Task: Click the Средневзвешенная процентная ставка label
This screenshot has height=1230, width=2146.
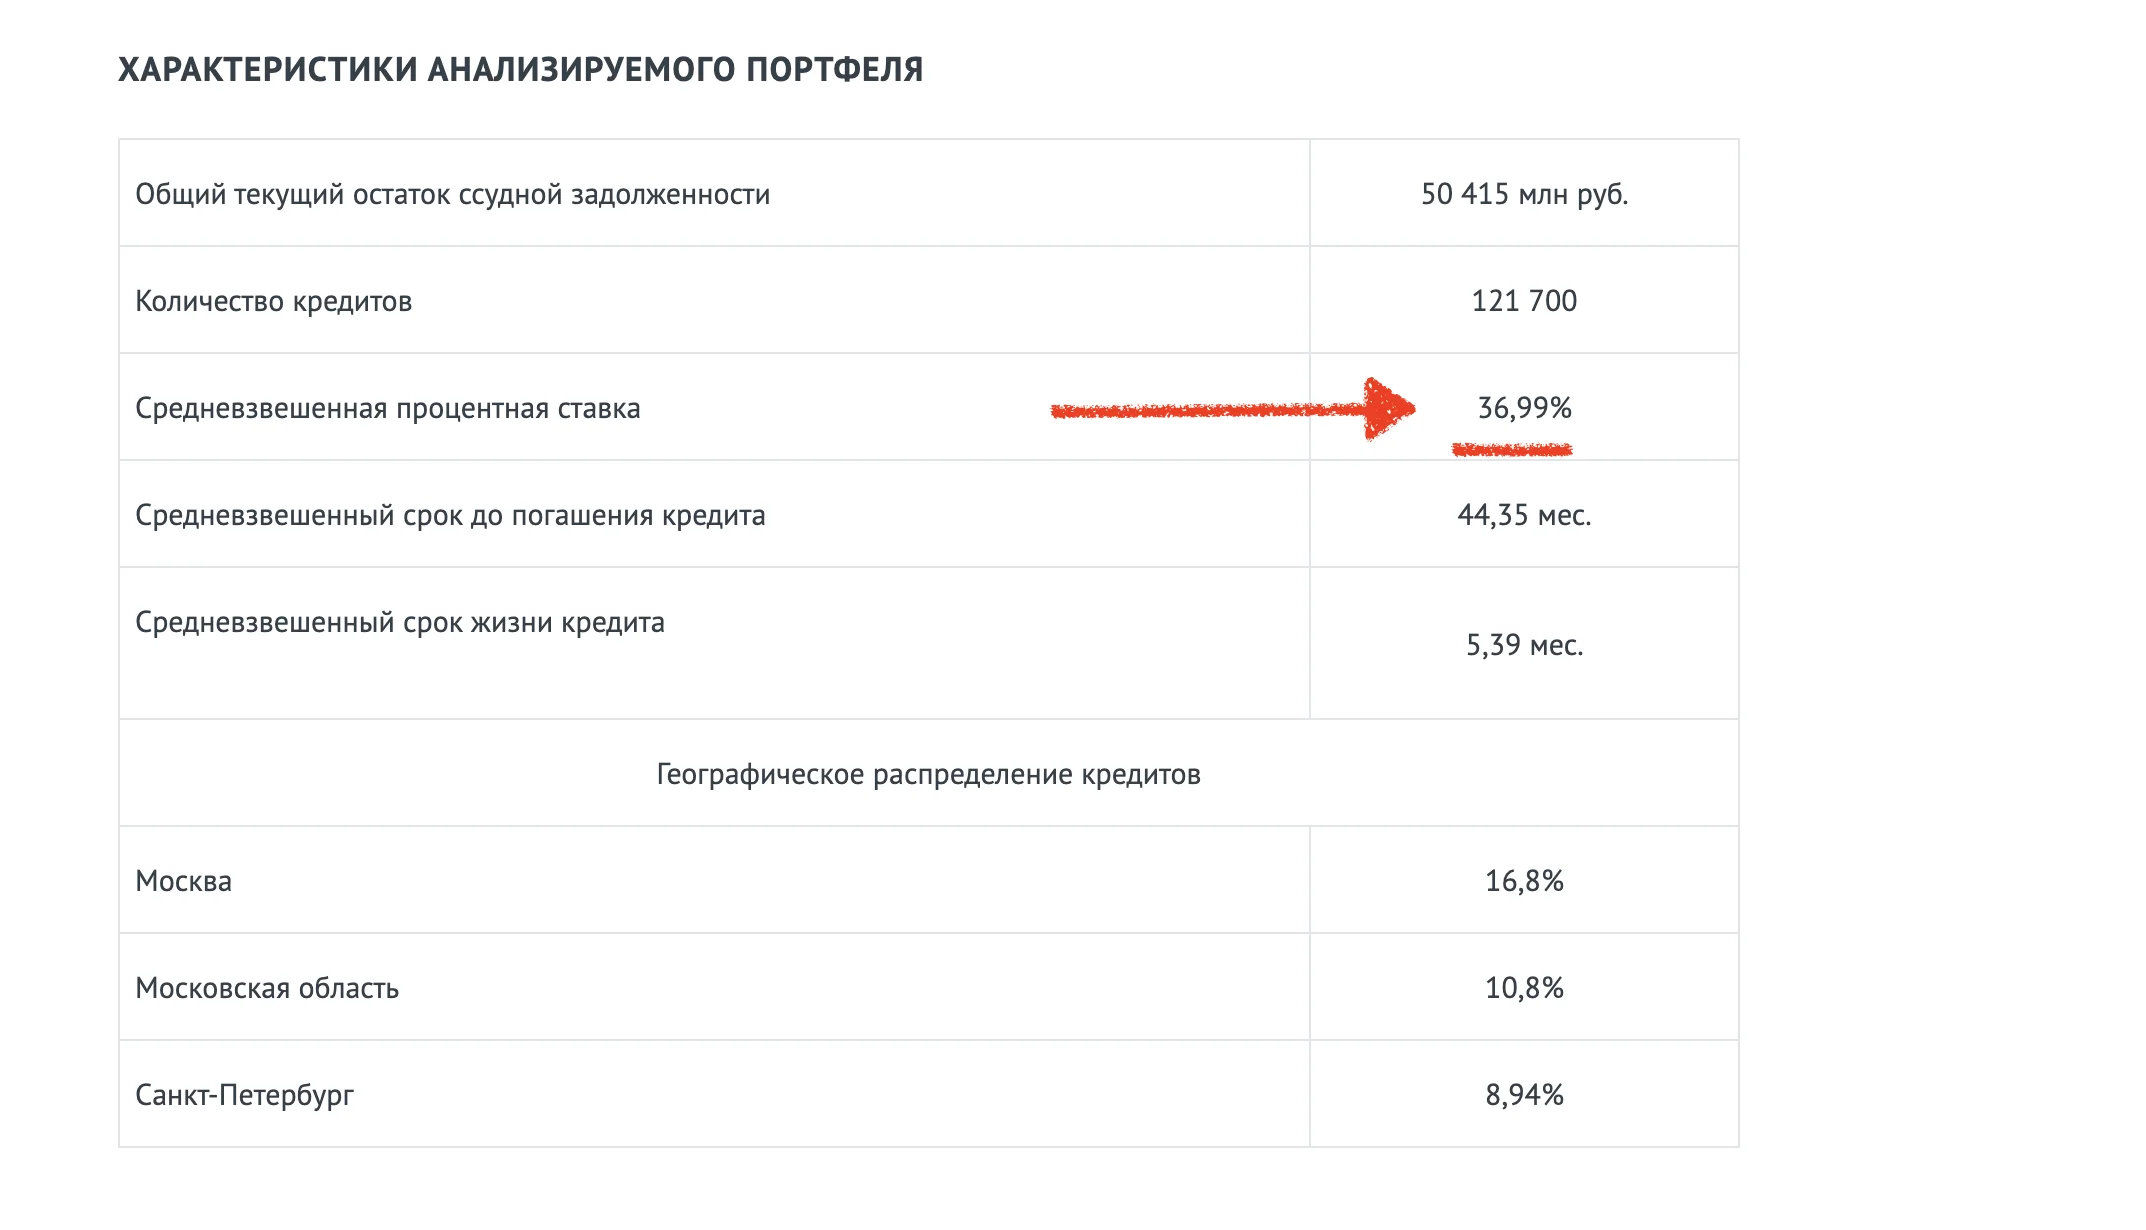Action: pos(388,408)
